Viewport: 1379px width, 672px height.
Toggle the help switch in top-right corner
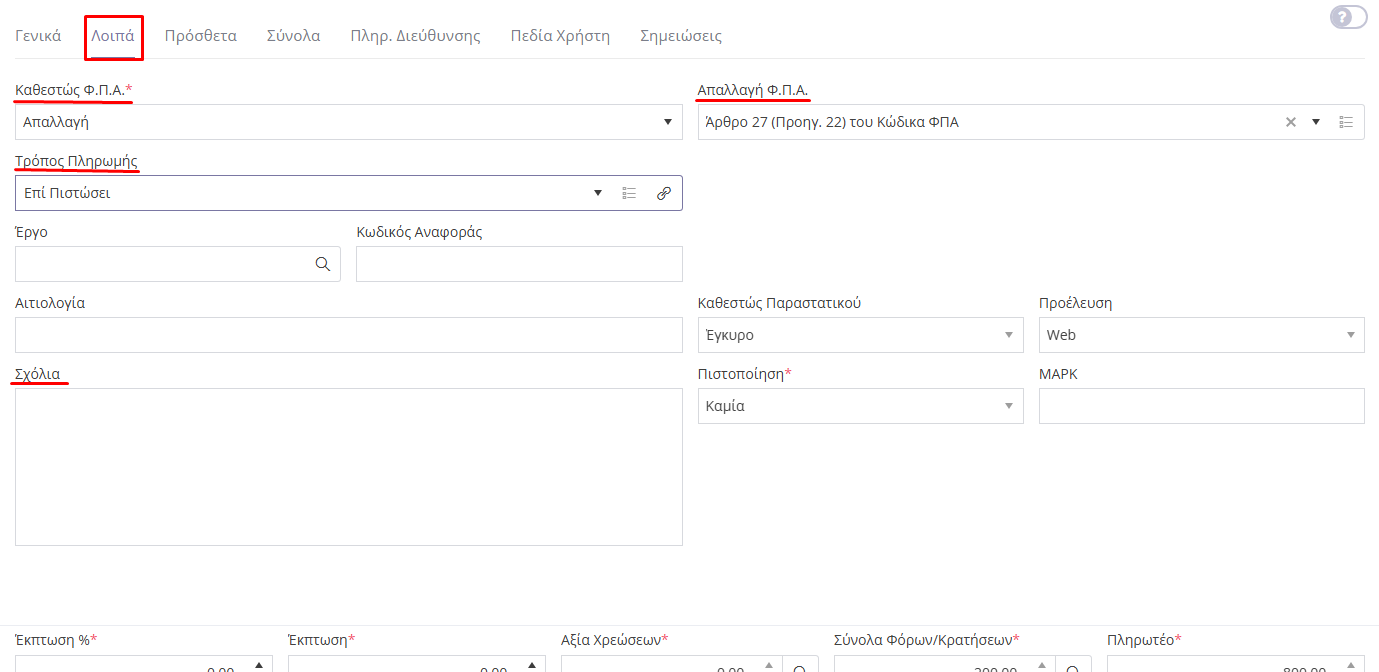[x=1348, y=17]
